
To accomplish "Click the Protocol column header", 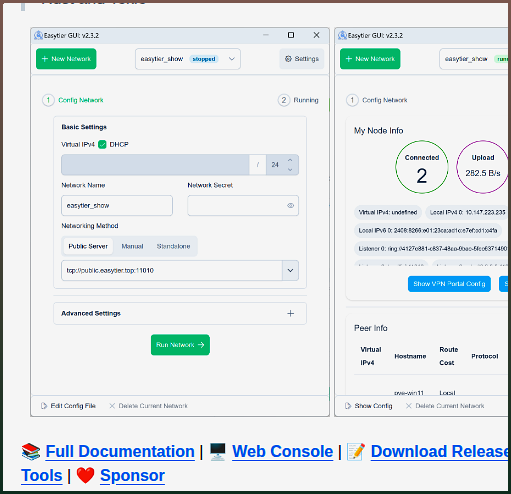I will 485,356.
